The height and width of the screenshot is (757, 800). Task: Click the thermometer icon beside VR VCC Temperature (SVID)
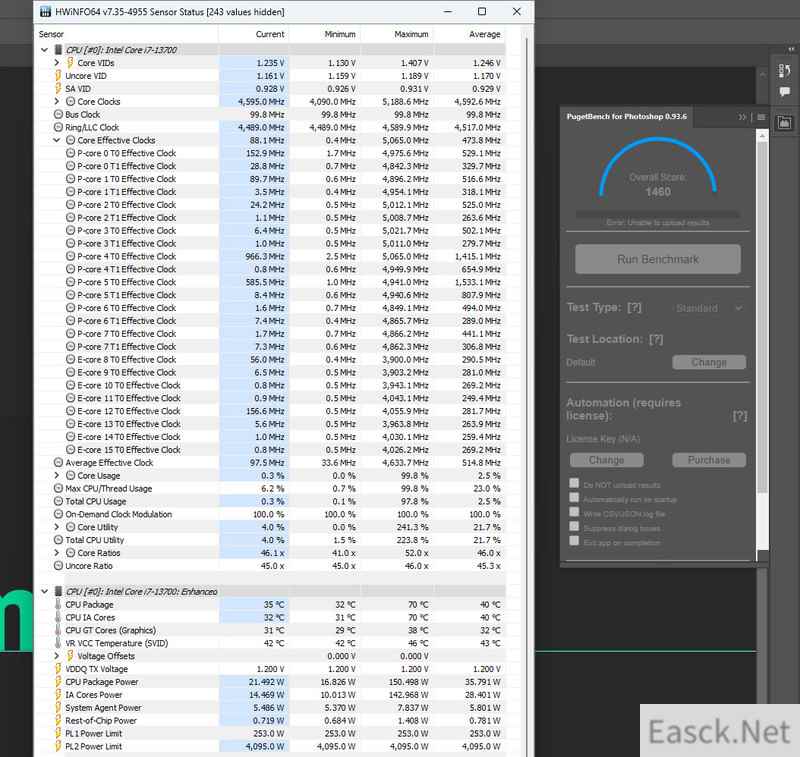click(x=58, y=643)
